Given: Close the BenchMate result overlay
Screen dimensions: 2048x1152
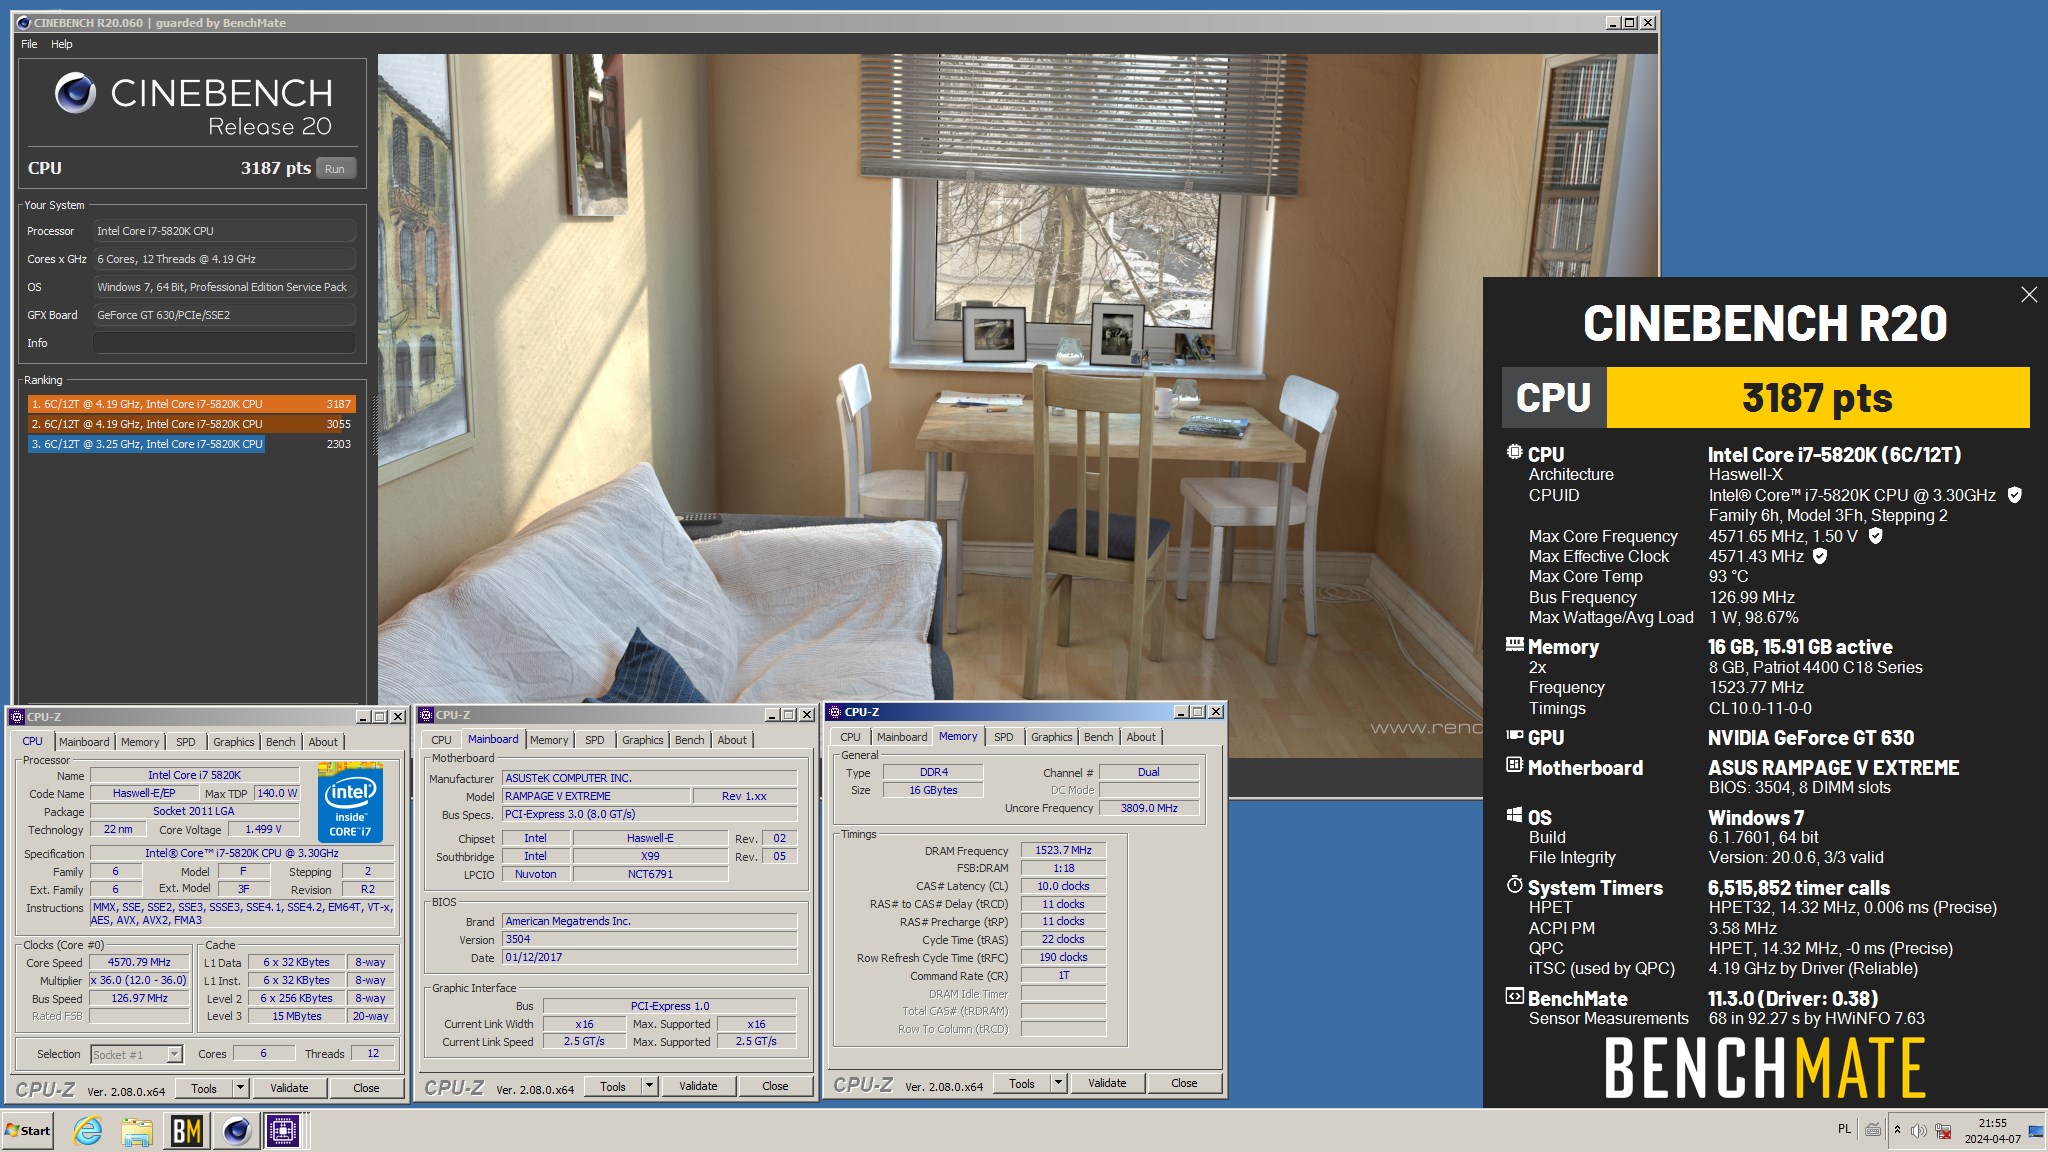Looking at the screenshot, I should click(x=2028, y=294).
